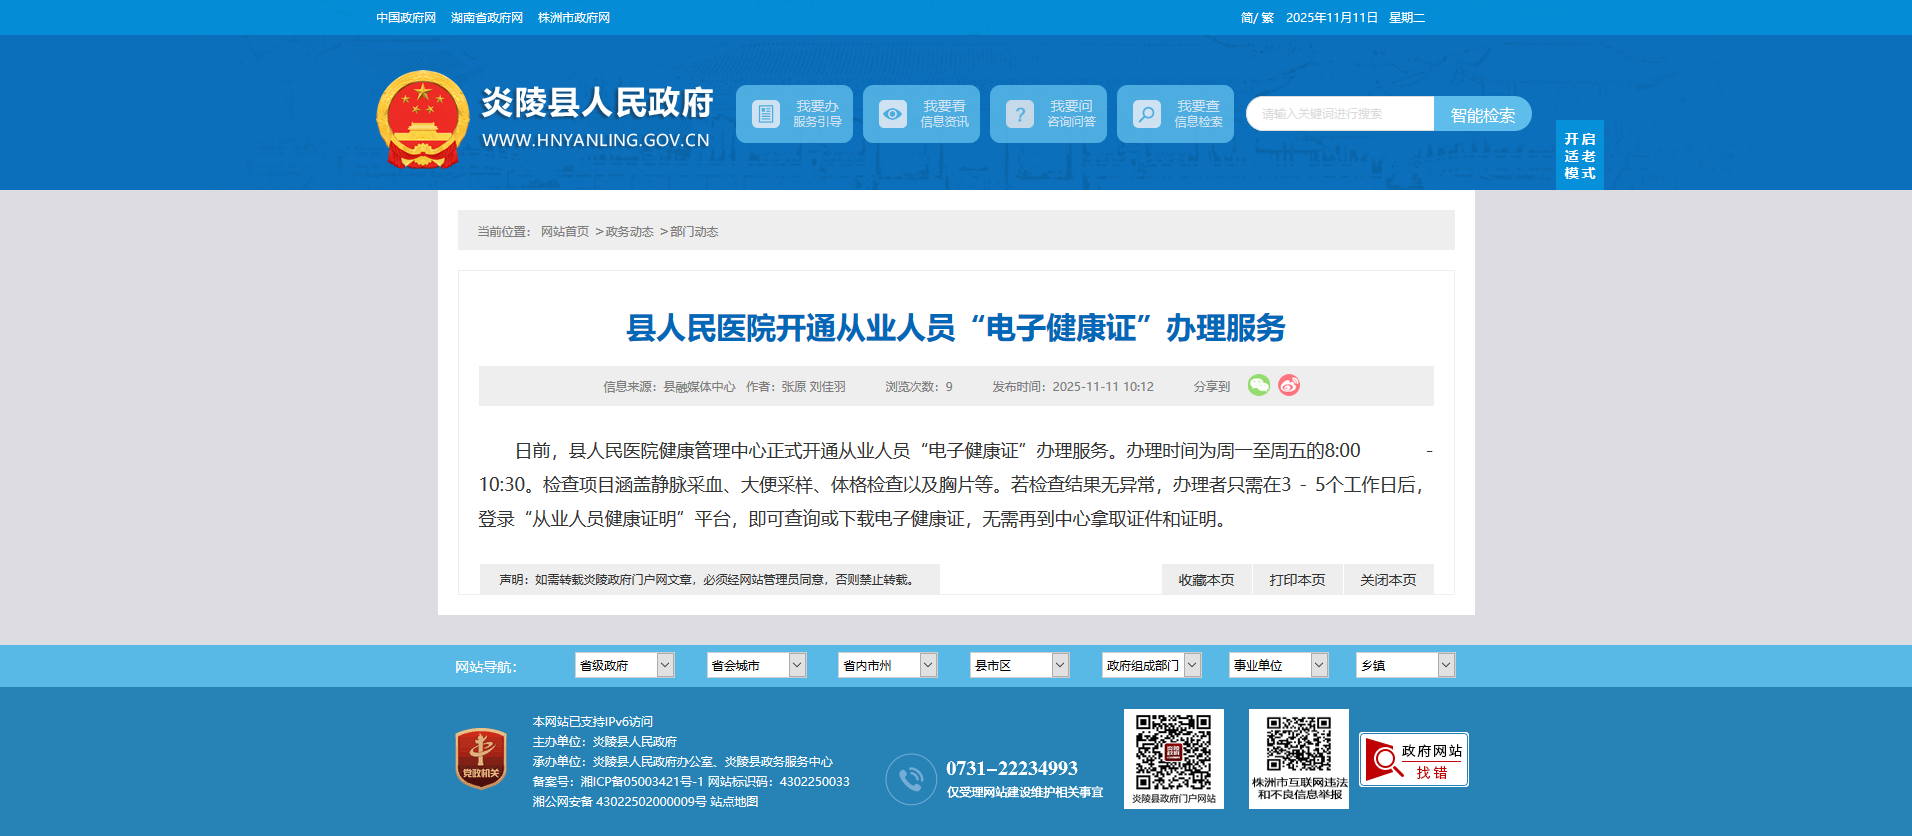Share article via WeChat icon
This screenshot has height=836, width=1912.
point(1258,385)
